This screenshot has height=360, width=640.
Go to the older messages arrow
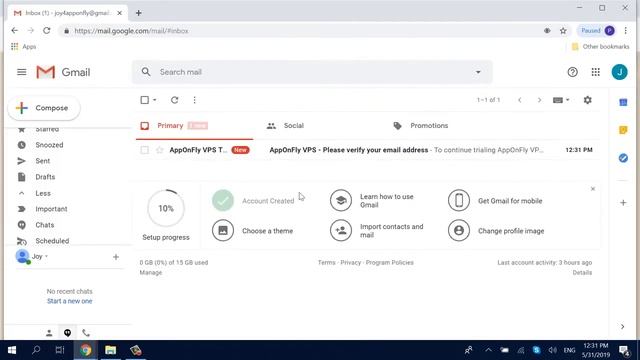[539, 100]
